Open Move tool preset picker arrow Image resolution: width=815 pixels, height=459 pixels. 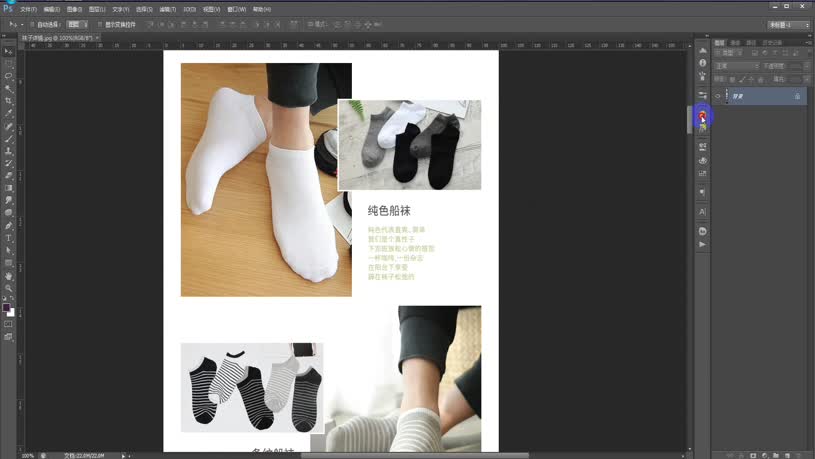tap(22, 24)
